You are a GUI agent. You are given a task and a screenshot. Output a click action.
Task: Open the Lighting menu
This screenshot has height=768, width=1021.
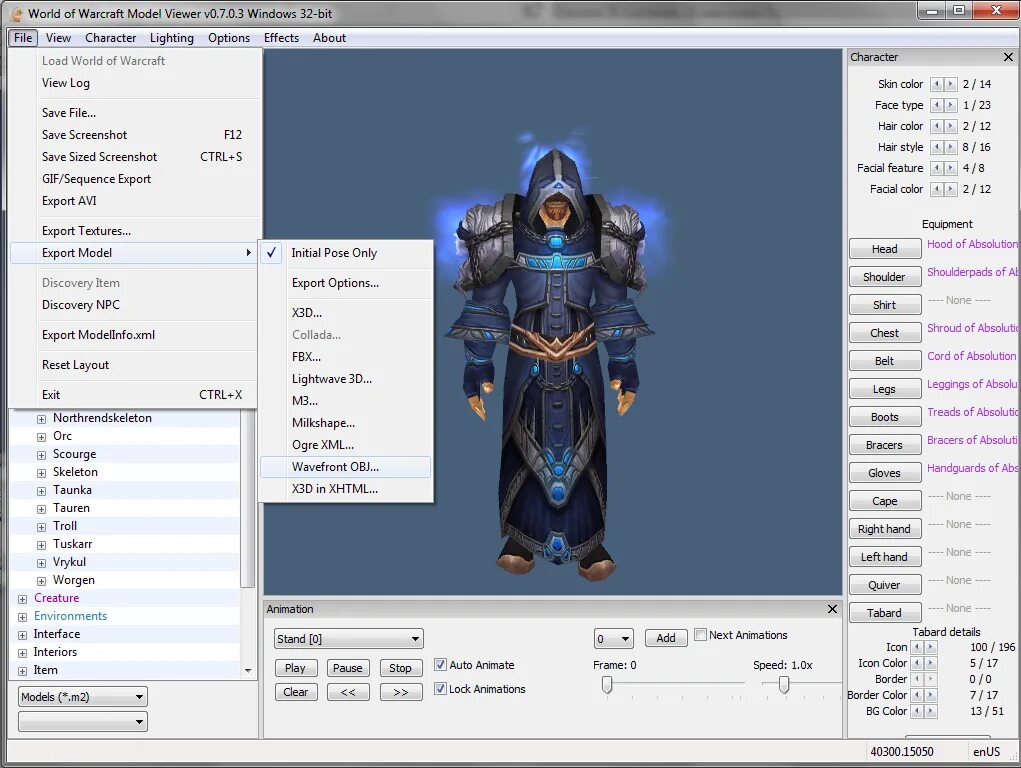point(171,38)
